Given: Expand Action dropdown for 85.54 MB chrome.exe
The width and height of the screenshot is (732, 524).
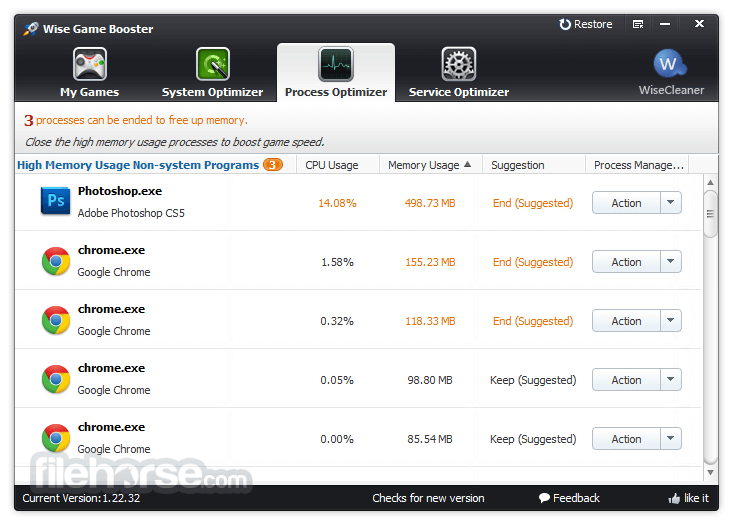Looking at the screenshot, I should pyautogui.click(x=671, y=439).
